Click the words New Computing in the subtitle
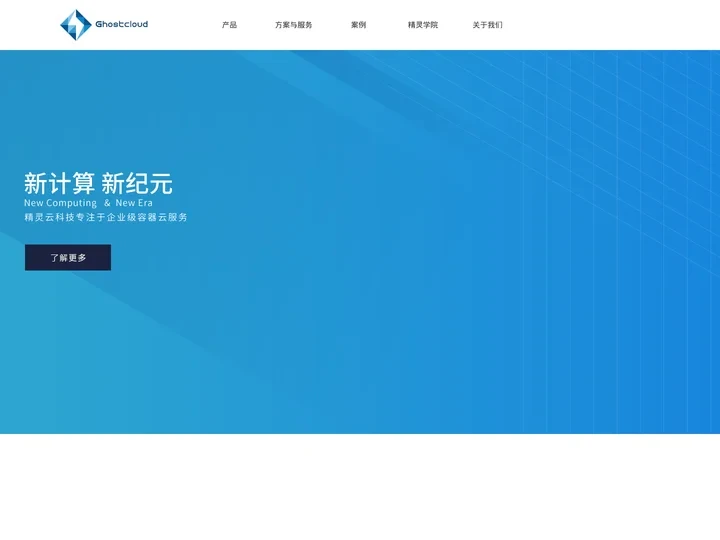Screen dimensions: 720x540 pos(60,203)
